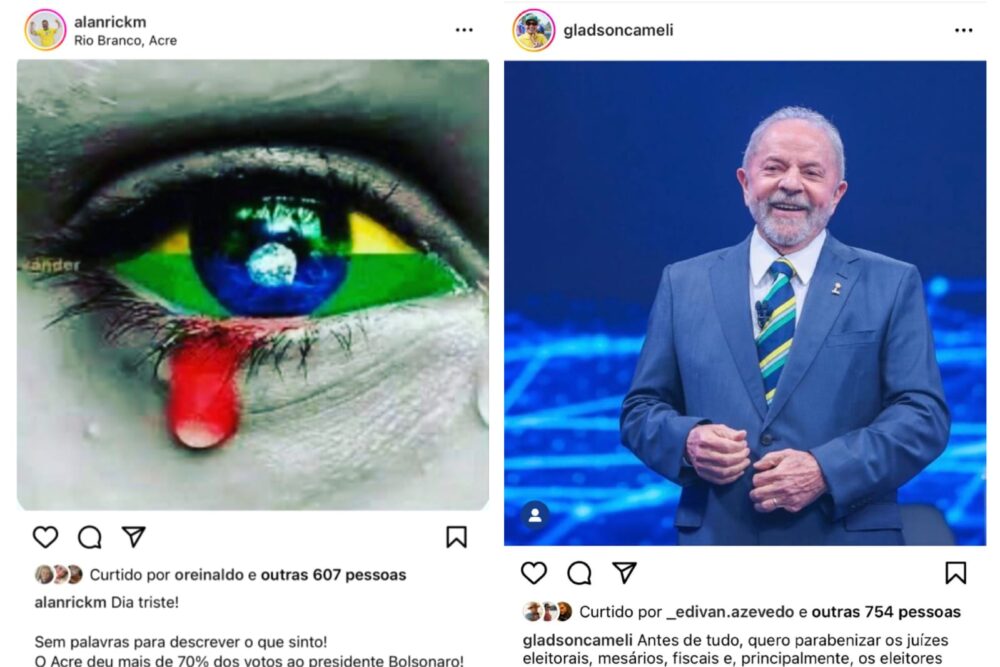Image resolution: width=1000 pixels, height=667 pixels.
Task: Open alanrickm profile picture story
Action: pyautogui.click(x=45, y=29)
